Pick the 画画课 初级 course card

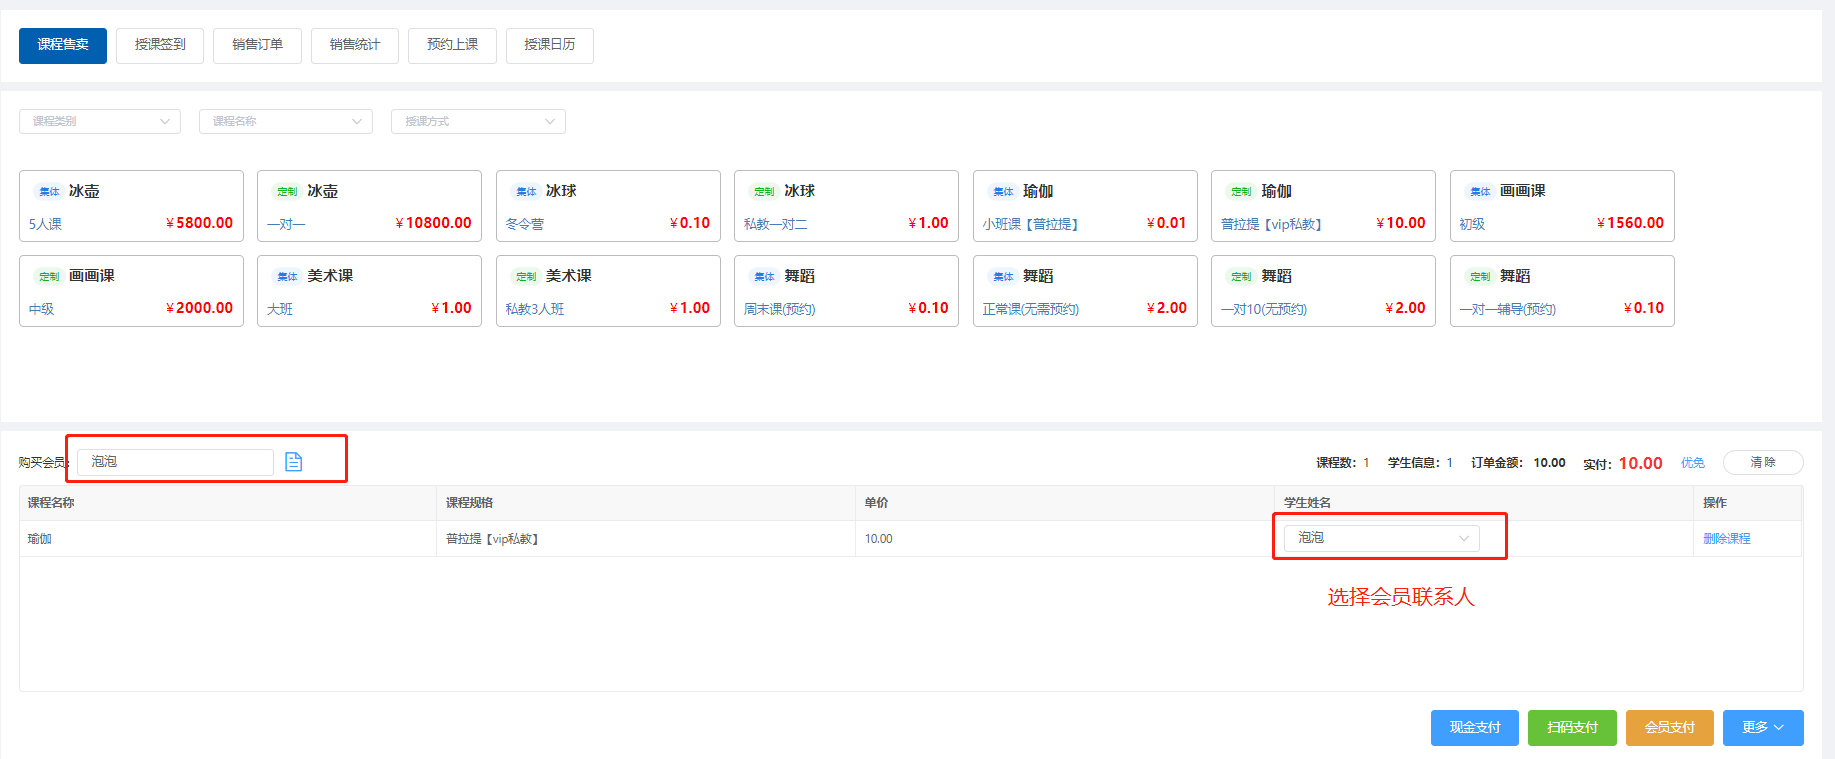click(x=1561, y=206)
